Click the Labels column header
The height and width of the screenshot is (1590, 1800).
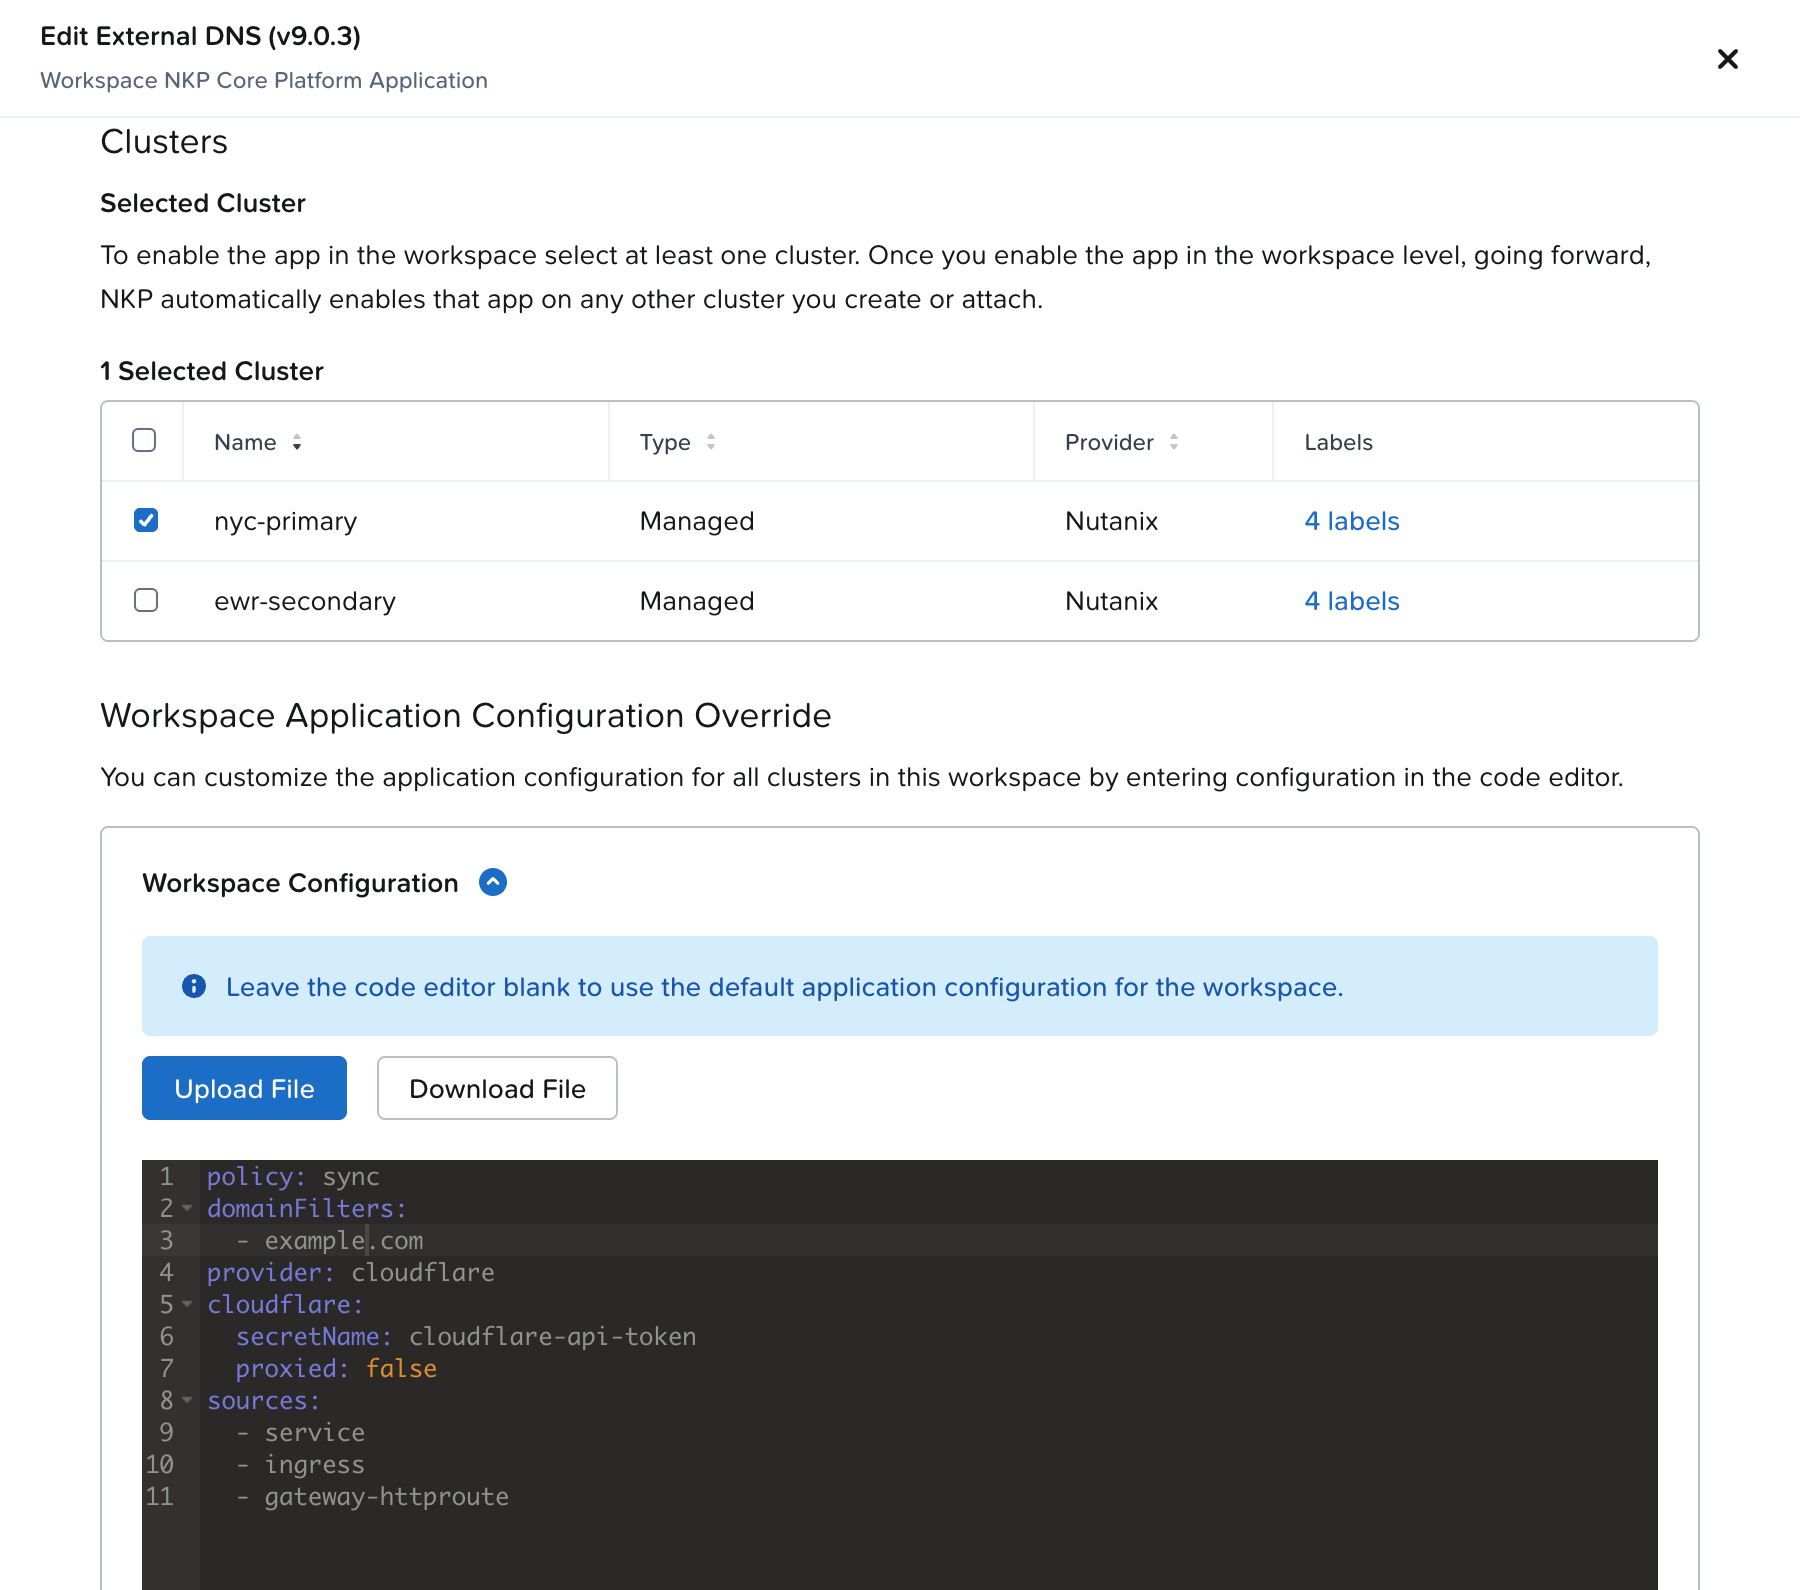(1338, 442)
